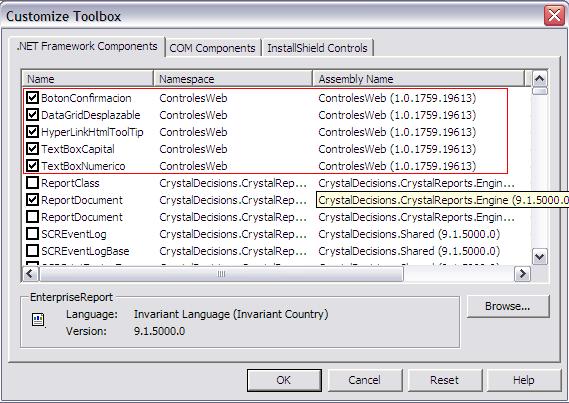Click the Browse... button
Viewport: 569px width, 403px height.
pyautogui.click(x=508, y=307)
